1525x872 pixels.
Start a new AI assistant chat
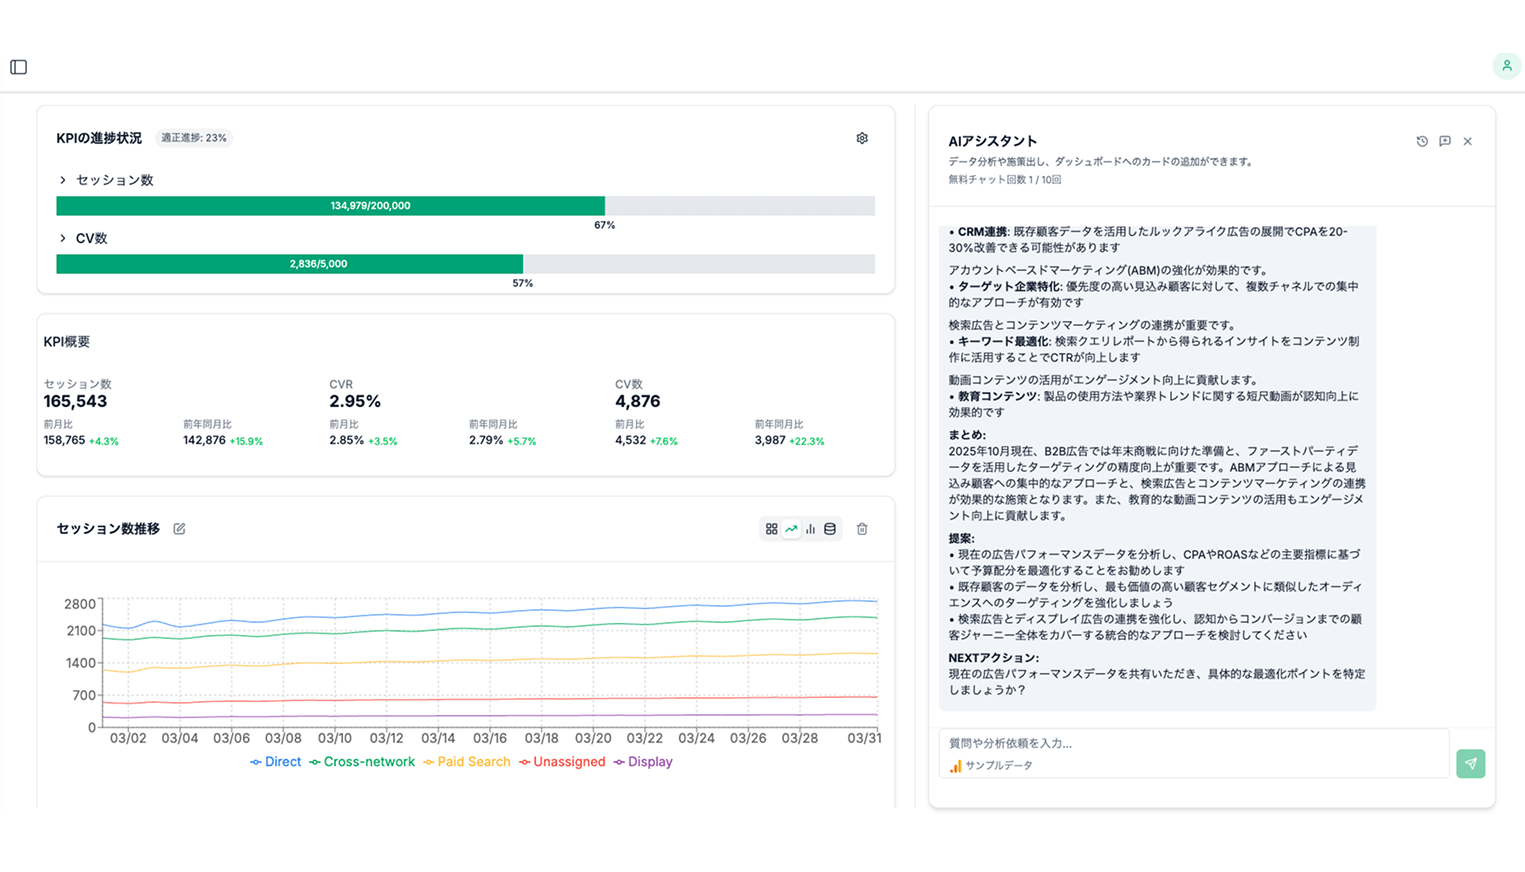tap(1445, 141)
